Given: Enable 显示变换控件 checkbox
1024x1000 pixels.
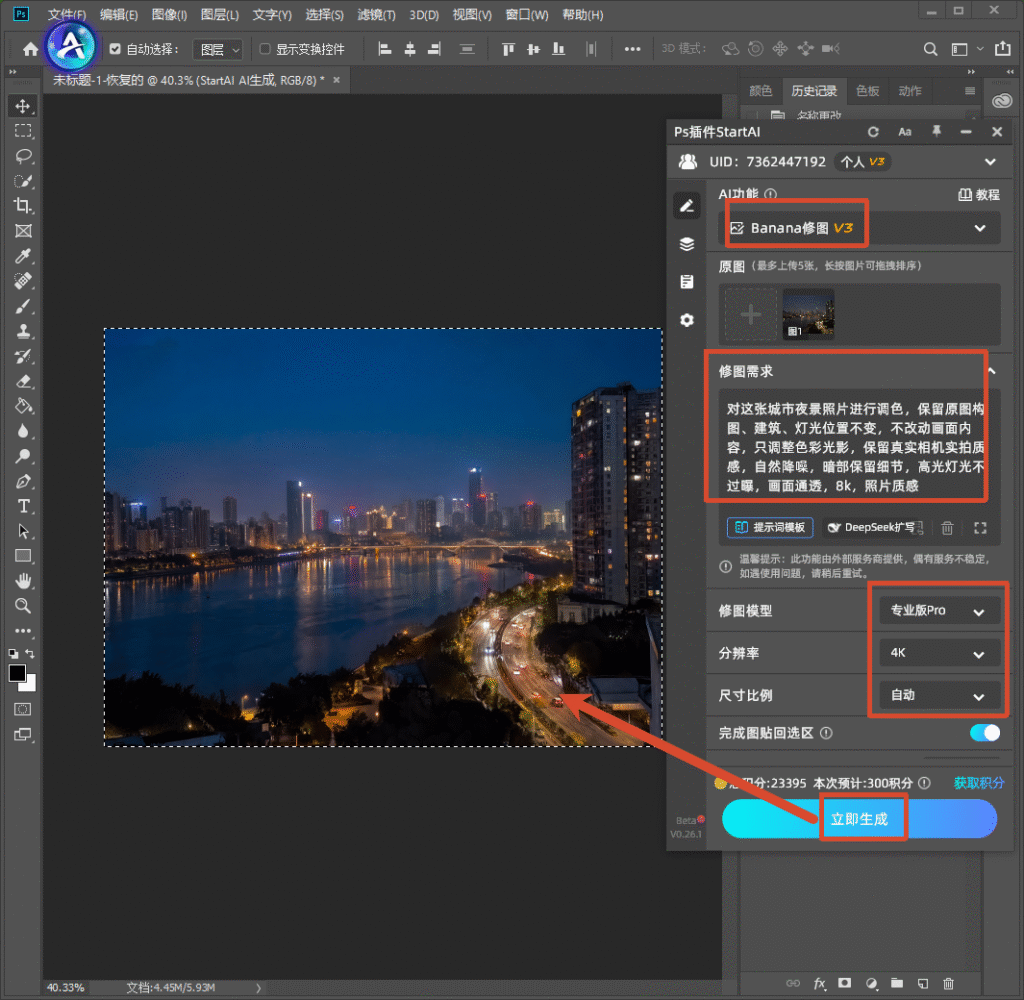Looking at the screenshot, I should click(x=265, y=49).
